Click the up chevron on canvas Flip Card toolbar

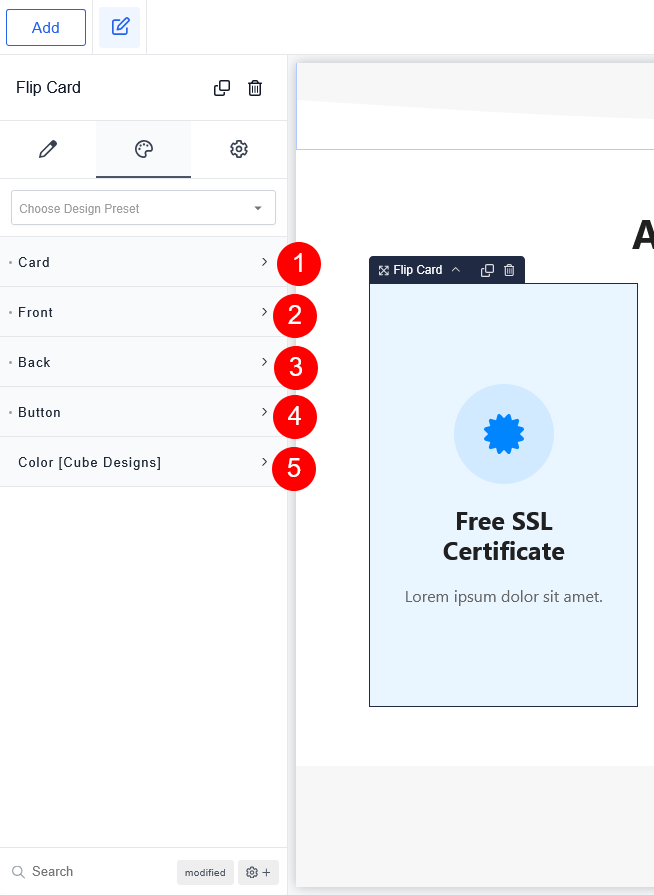456,270
